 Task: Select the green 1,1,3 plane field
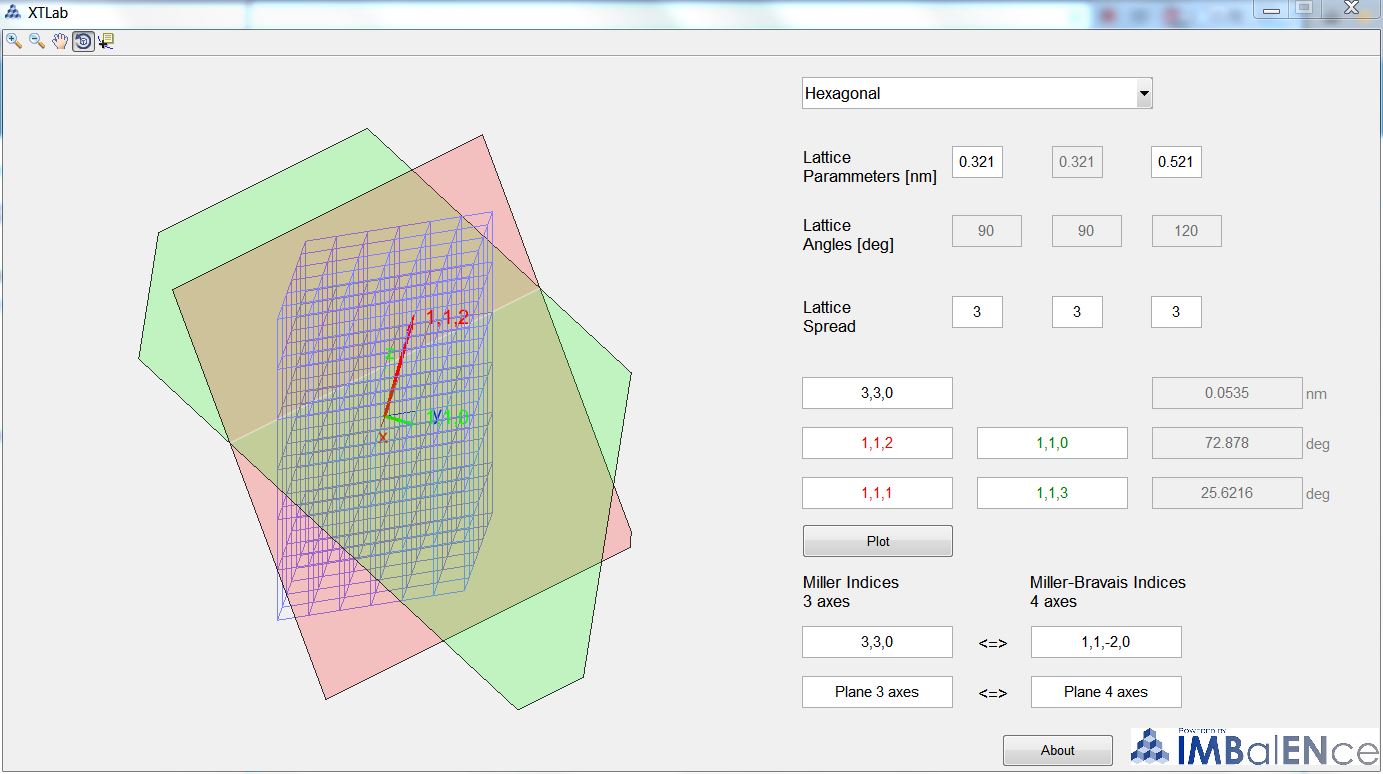pos(1052,493)
